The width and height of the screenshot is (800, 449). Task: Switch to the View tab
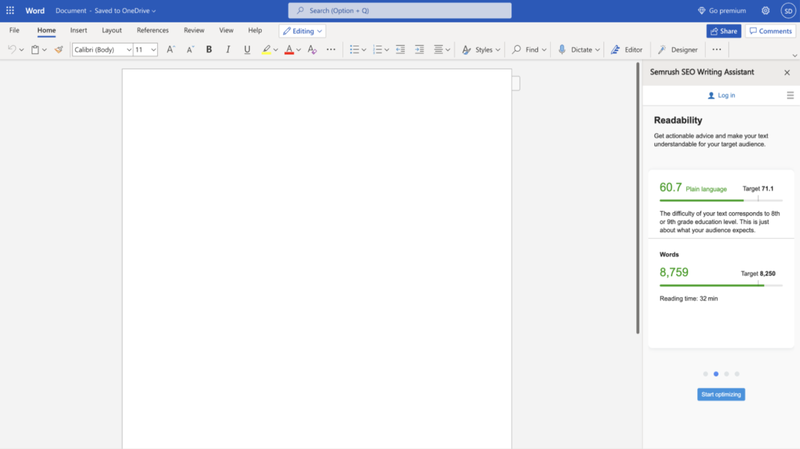tap(226, 30)
